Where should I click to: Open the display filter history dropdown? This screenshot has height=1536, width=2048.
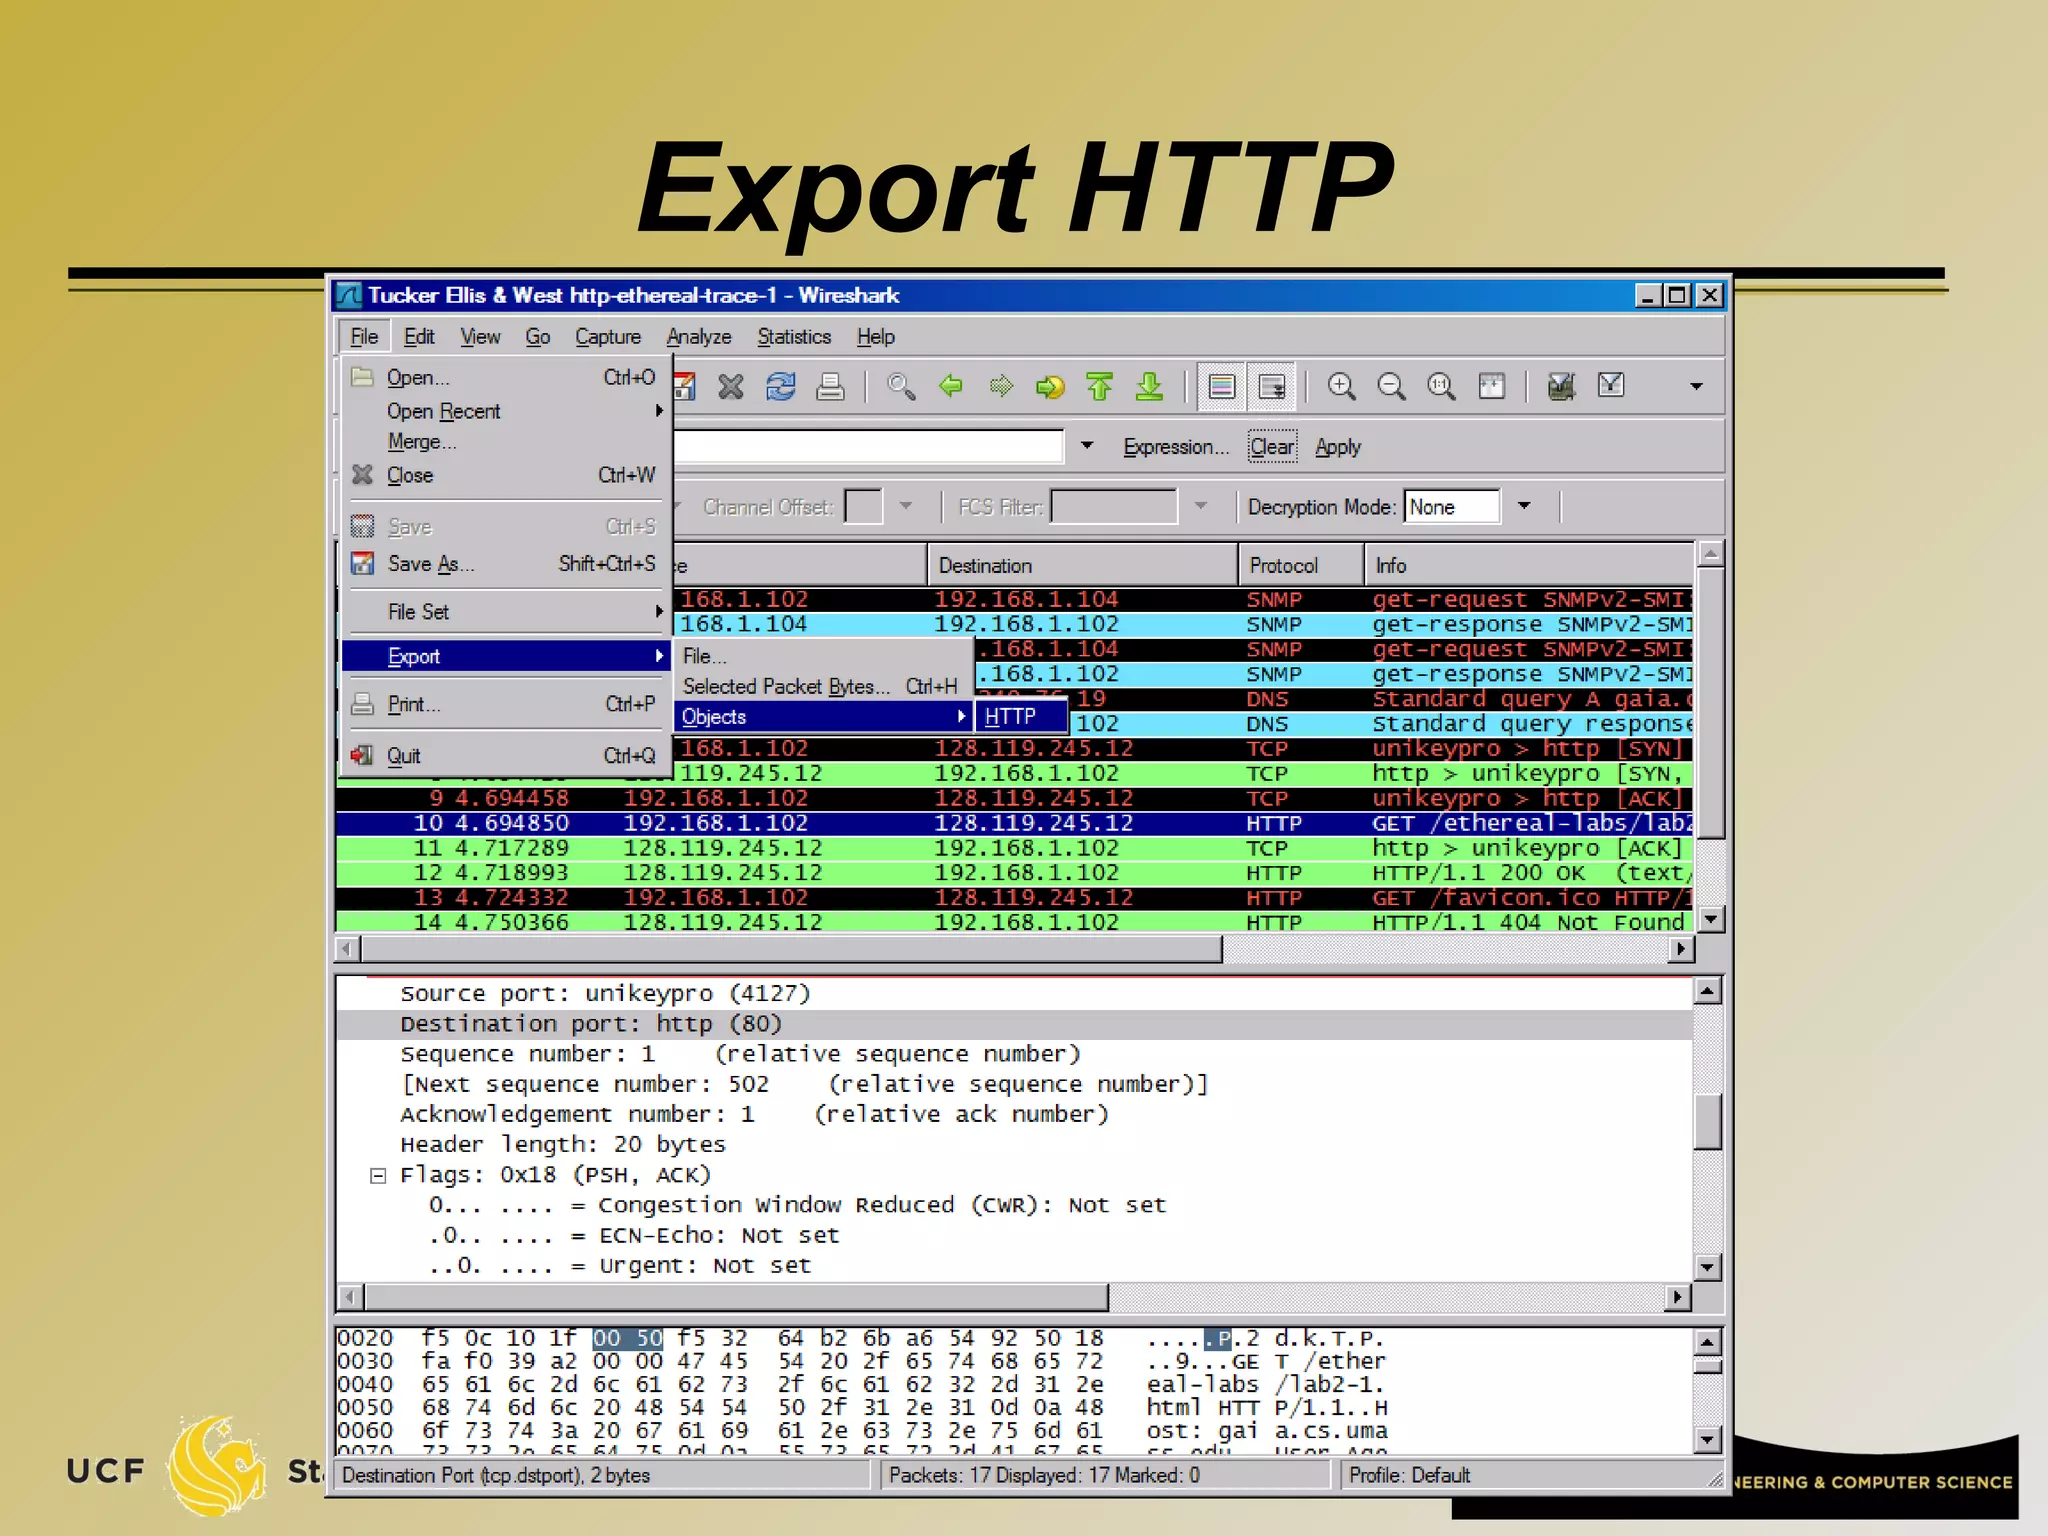click(x=1087, y=446)
